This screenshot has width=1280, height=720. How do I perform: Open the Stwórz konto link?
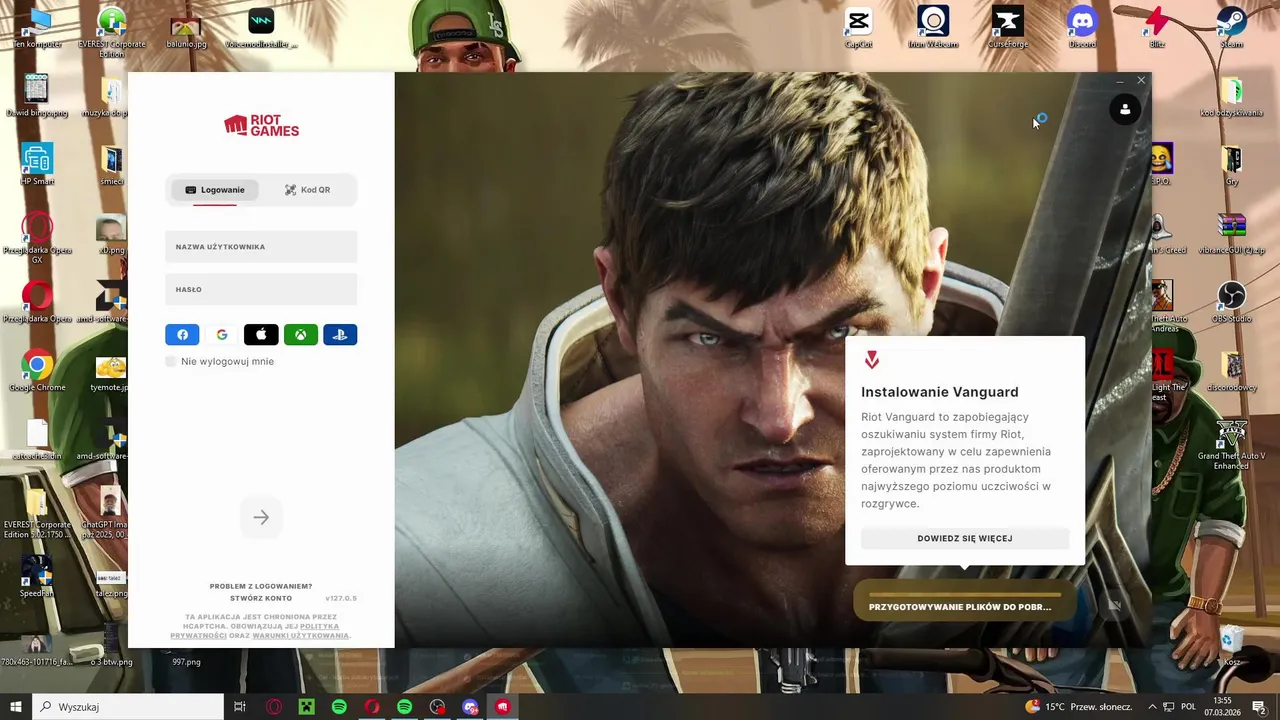(261, 598)
